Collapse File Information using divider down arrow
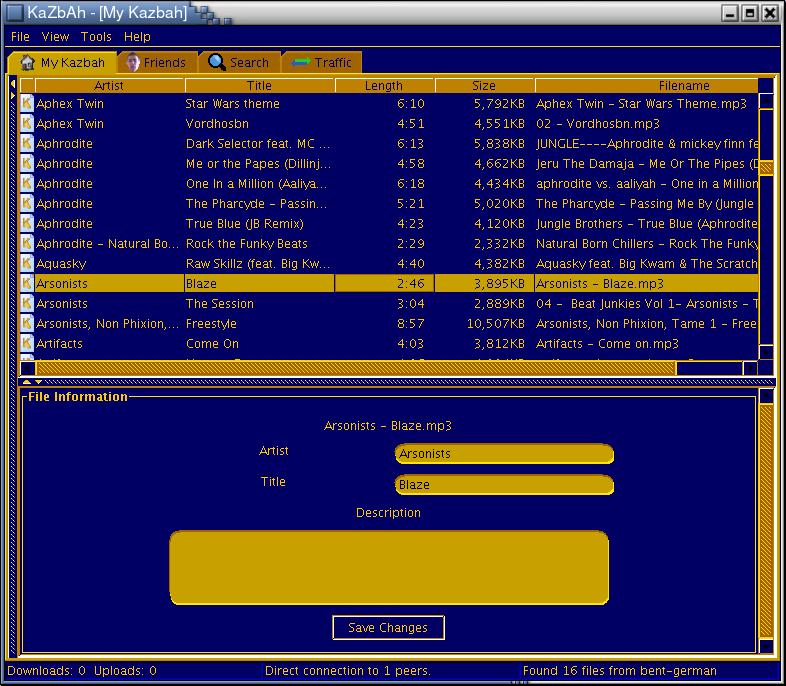The image size is (786, 686). click(38, 382)
